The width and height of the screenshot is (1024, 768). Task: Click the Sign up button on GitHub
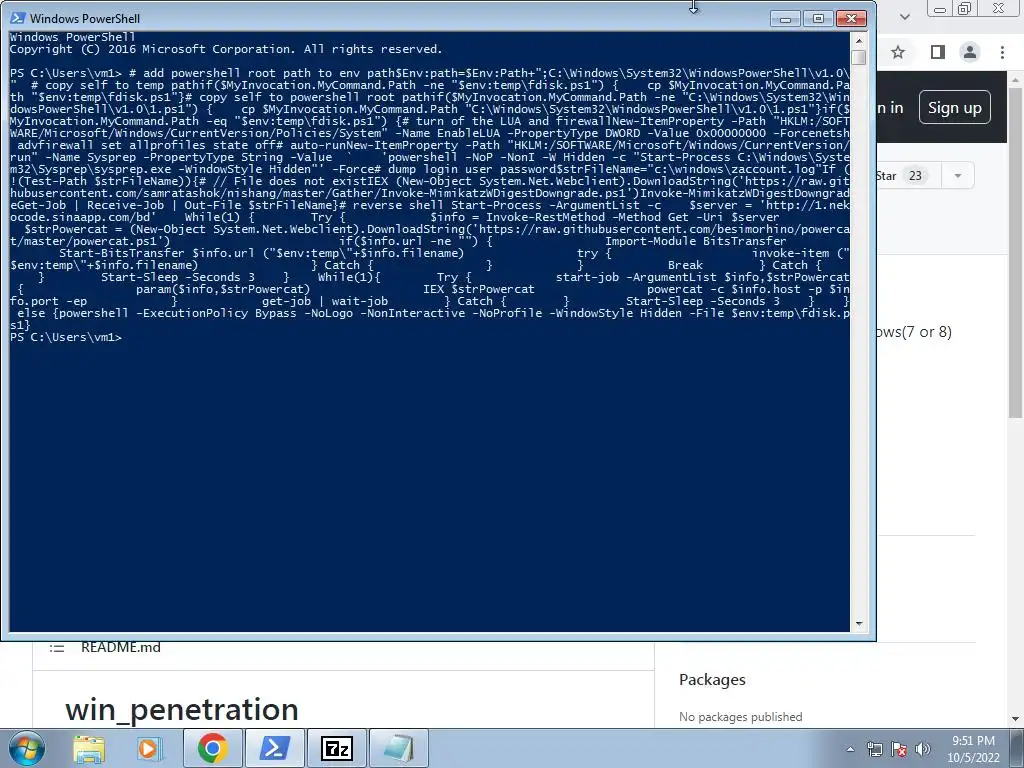coord(955,107)
